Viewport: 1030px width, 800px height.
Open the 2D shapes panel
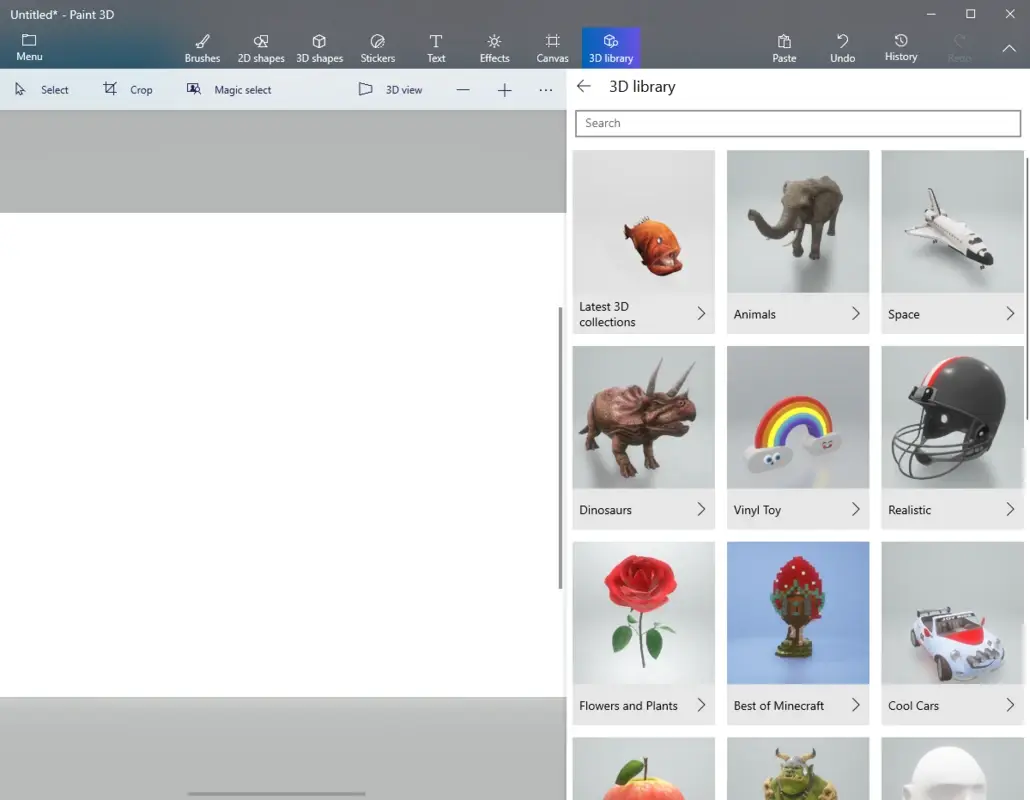point(260,46)
